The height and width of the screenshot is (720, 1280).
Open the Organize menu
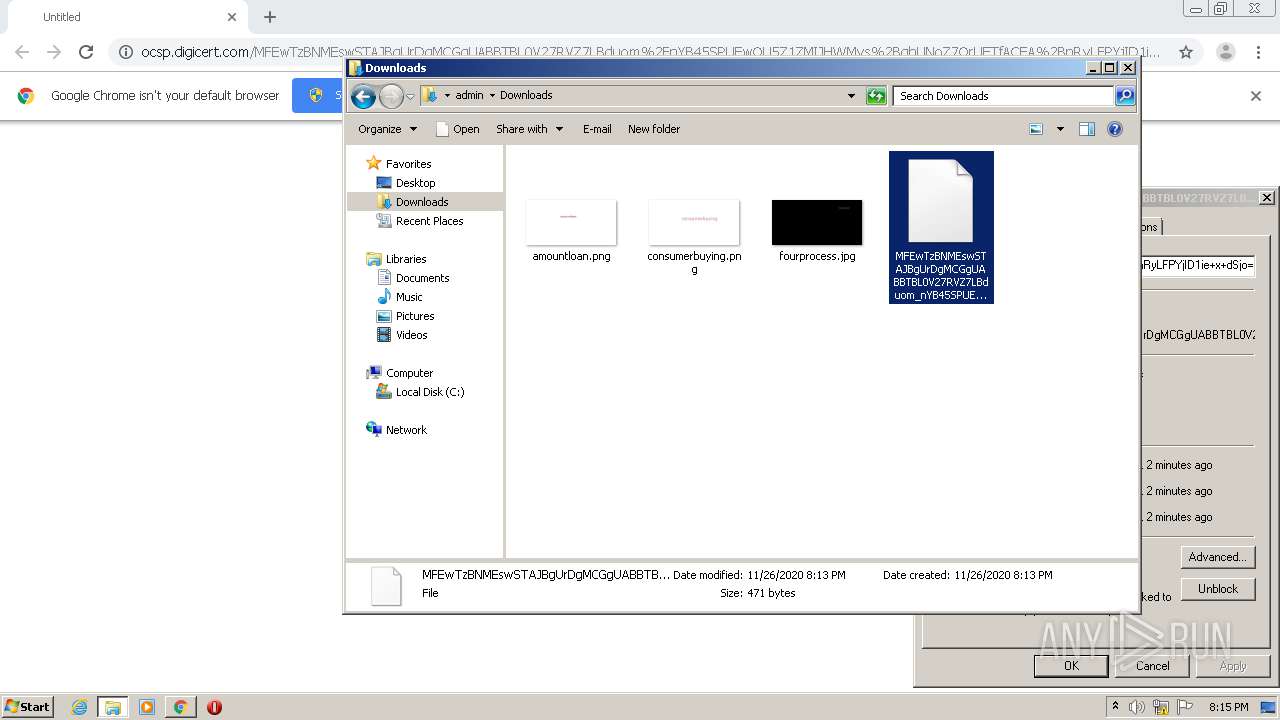[x=387, y=129]
